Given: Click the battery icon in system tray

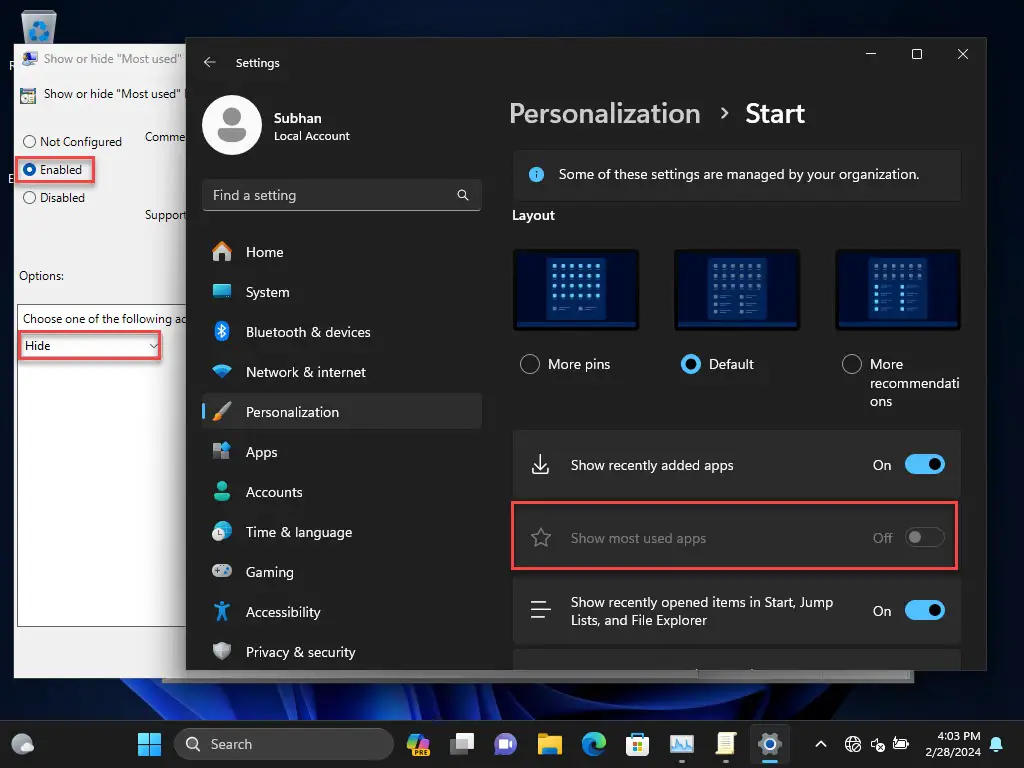Looking at the screenshot, I should (901, 744).
